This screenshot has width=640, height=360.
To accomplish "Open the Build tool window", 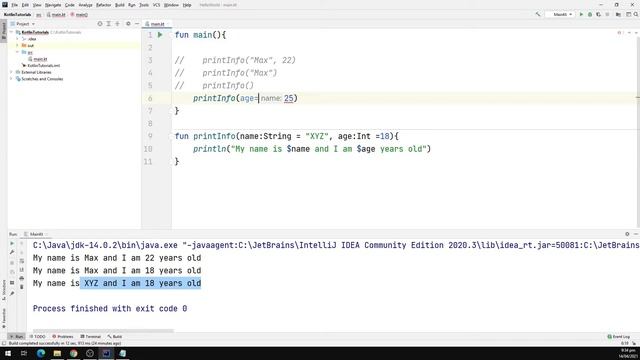I will click(x=115, y=336).
